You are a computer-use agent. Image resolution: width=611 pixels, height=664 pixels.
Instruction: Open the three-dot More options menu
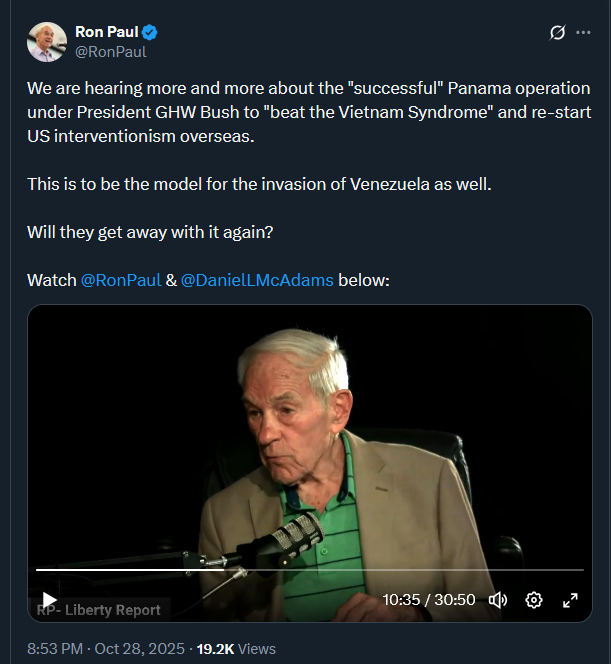coord(584,33)
